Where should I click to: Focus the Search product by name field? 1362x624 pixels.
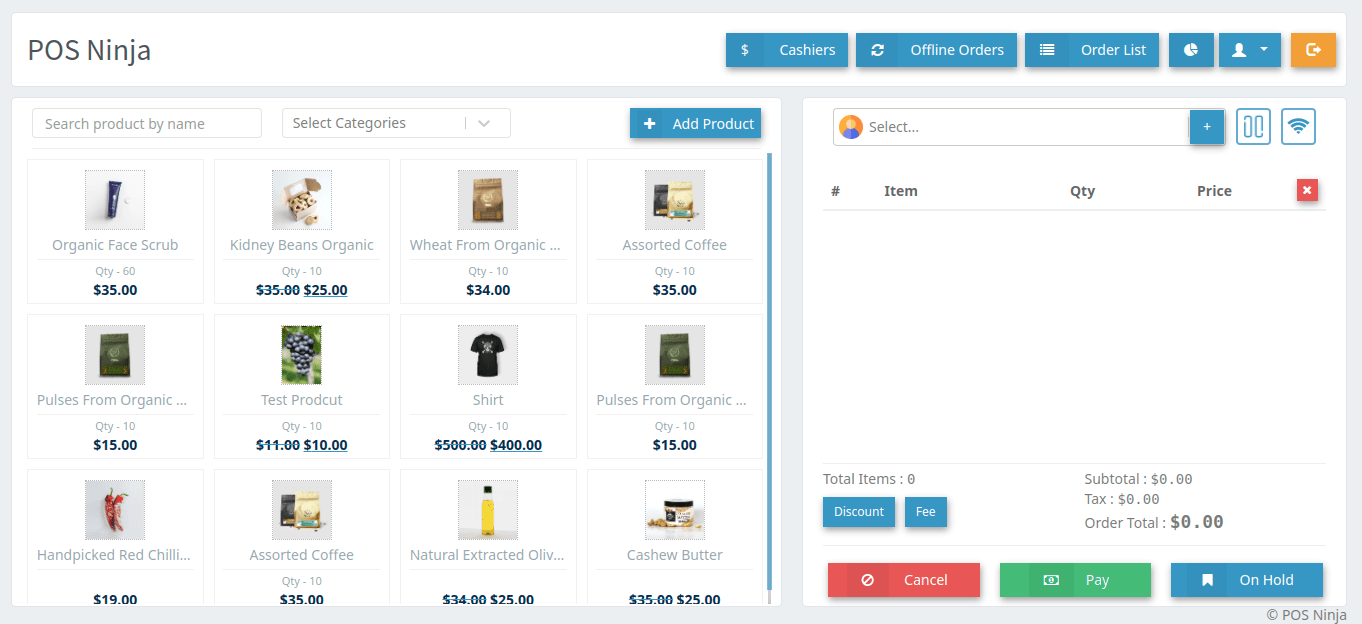pos(147,124)
